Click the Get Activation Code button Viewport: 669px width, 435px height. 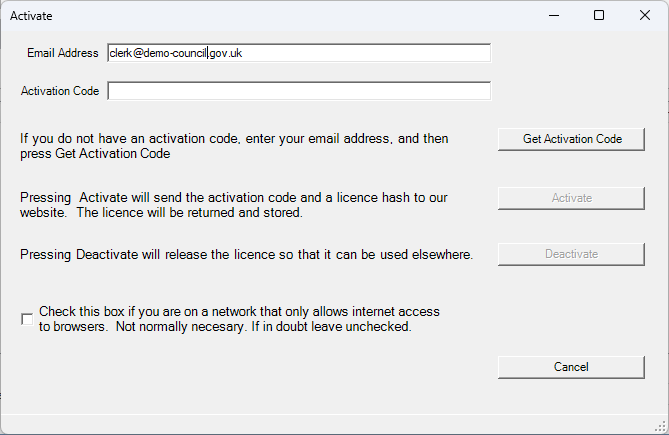click(x=571, y=139)
